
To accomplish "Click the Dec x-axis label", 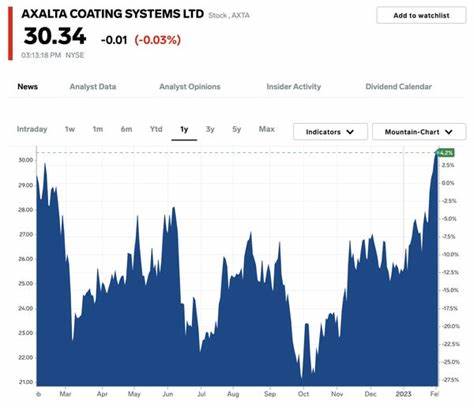I will tap(370, 394).
